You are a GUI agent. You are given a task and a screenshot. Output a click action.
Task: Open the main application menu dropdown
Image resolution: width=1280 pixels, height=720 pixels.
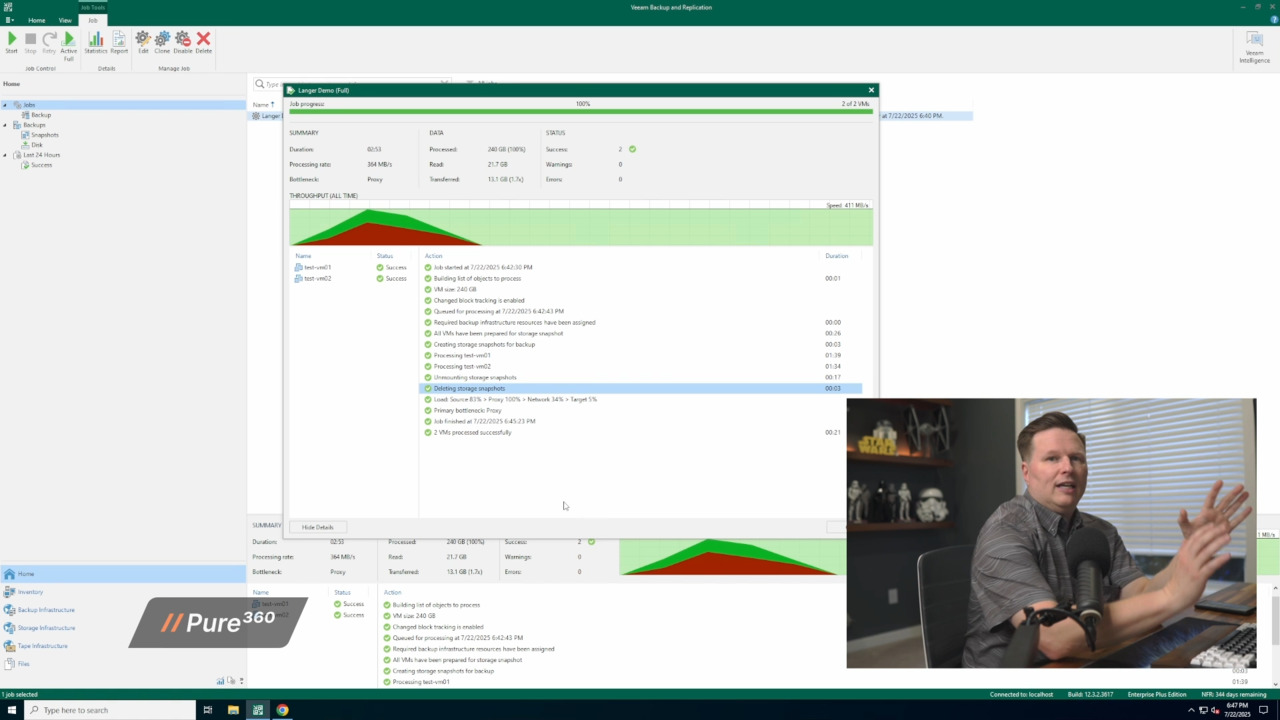click(9, 20)
